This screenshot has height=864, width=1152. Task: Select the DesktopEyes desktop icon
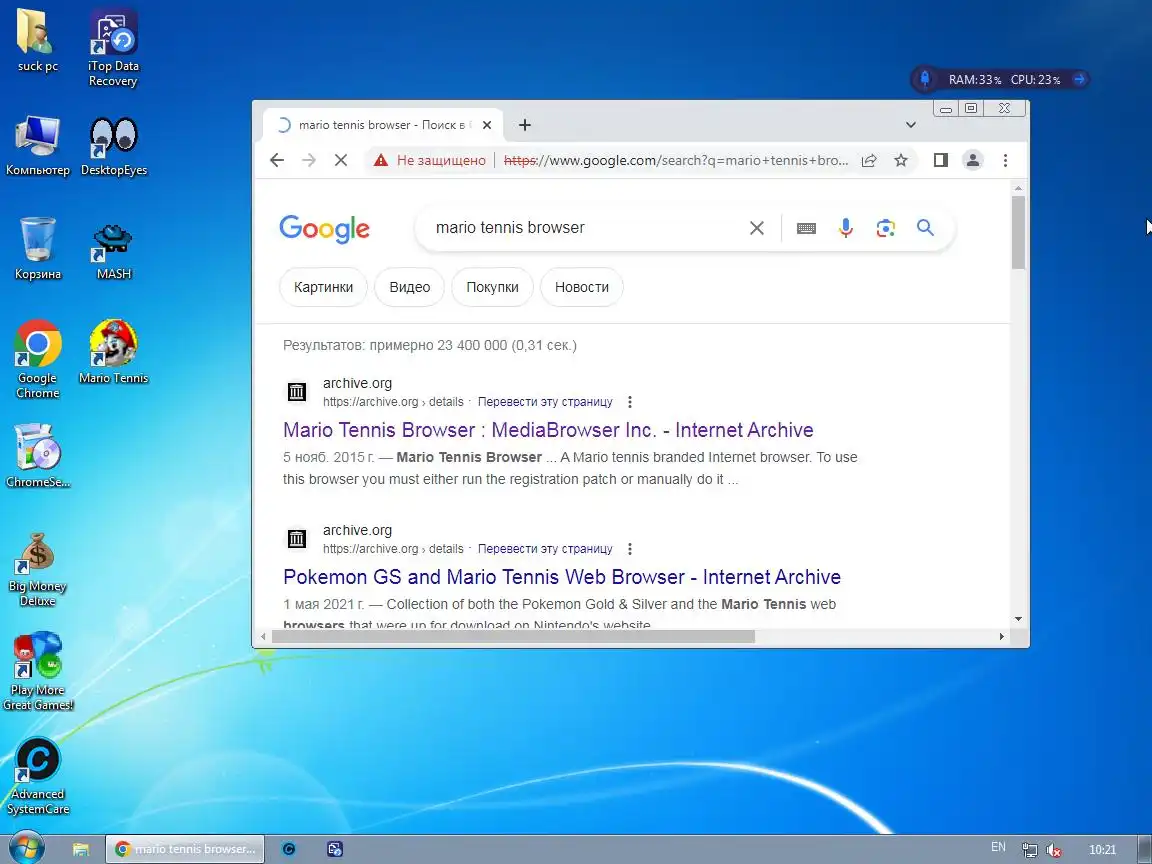tap(114, 146)
